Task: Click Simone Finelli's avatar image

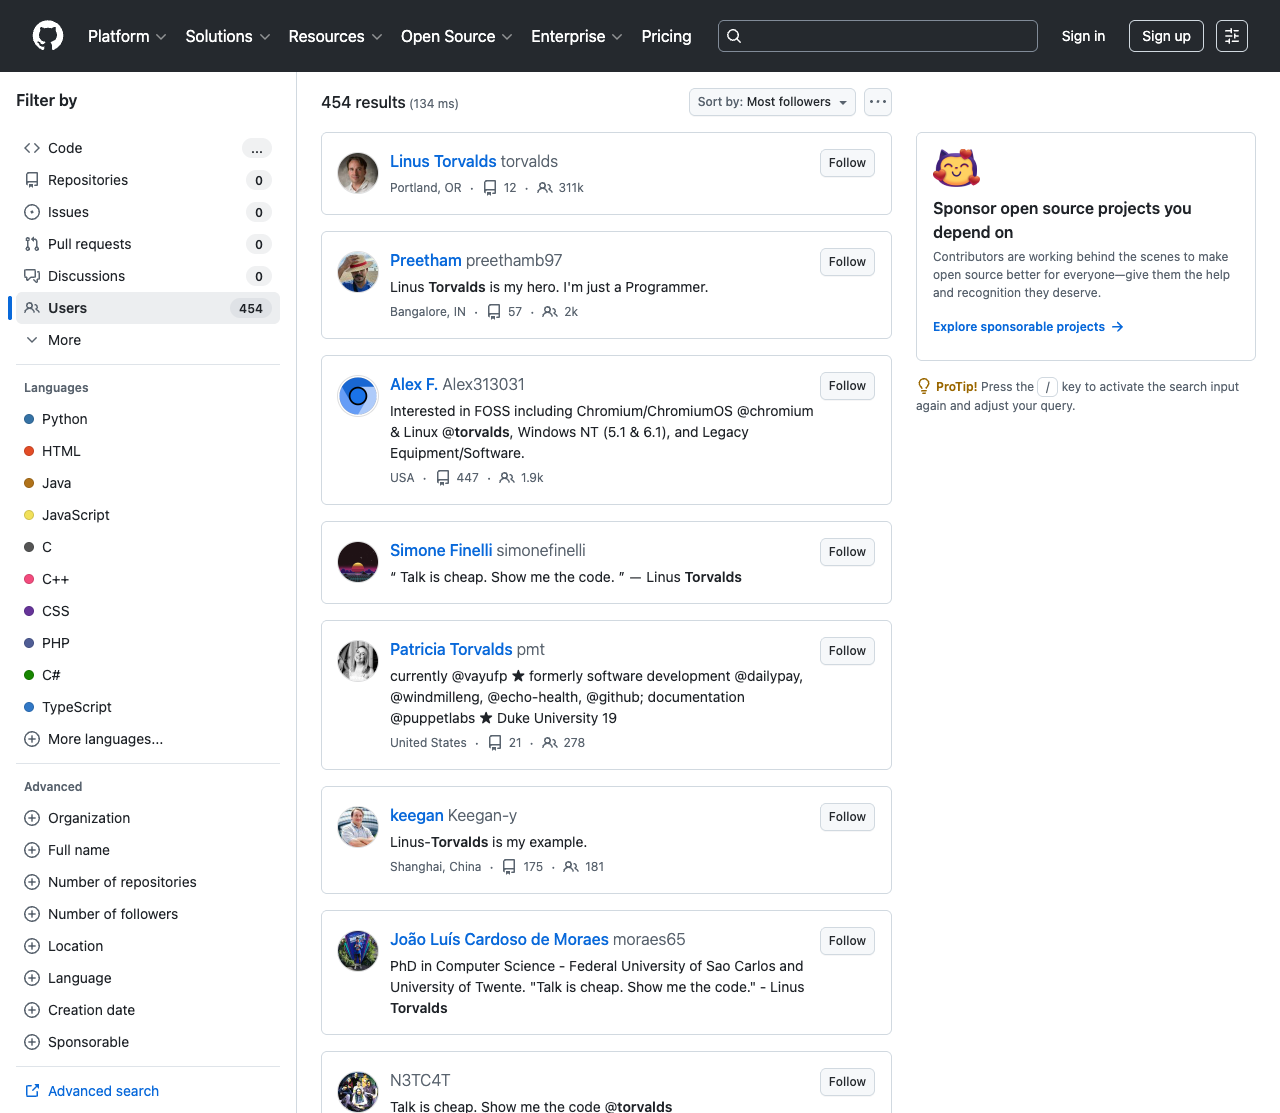Action: 358,562
